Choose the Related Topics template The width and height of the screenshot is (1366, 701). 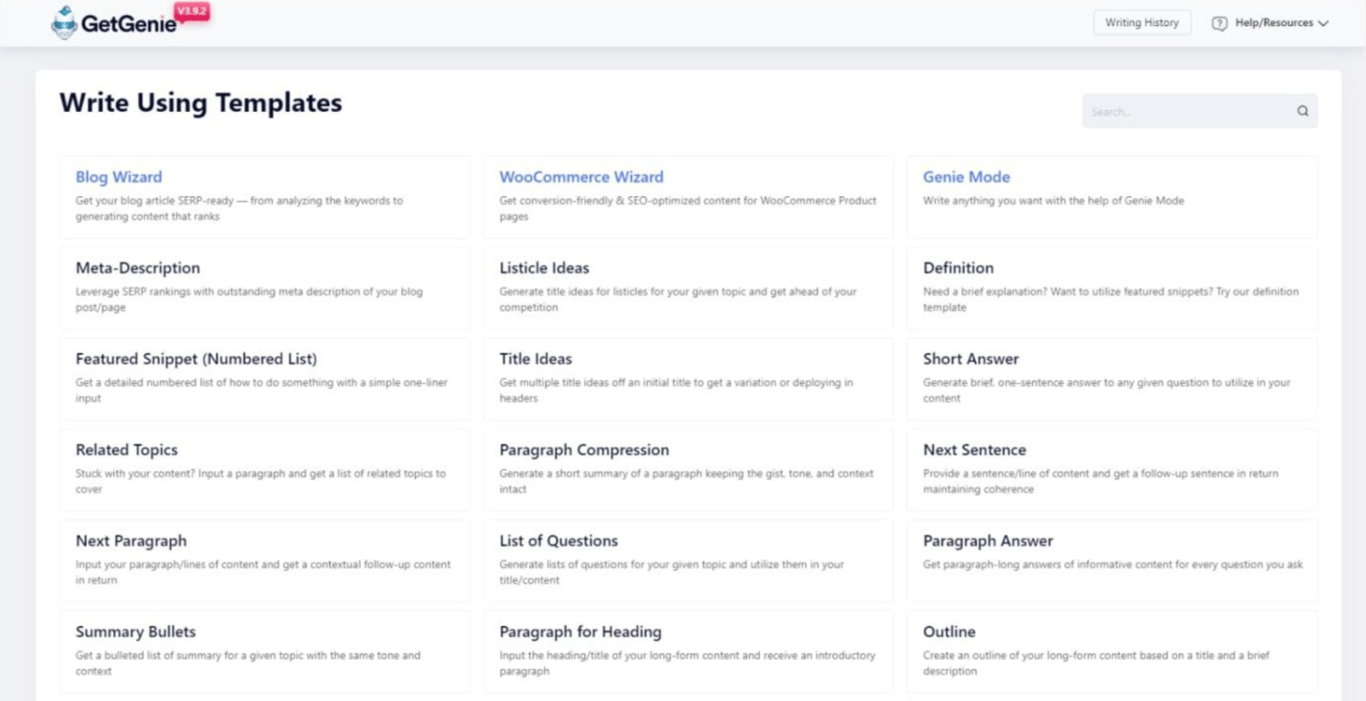click(x=128, y=449)
